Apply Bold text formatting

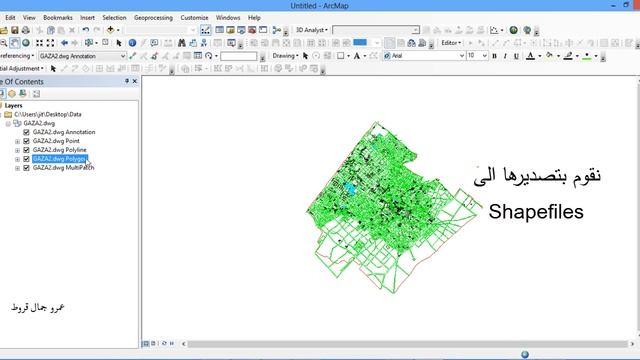tap(494, 56)
